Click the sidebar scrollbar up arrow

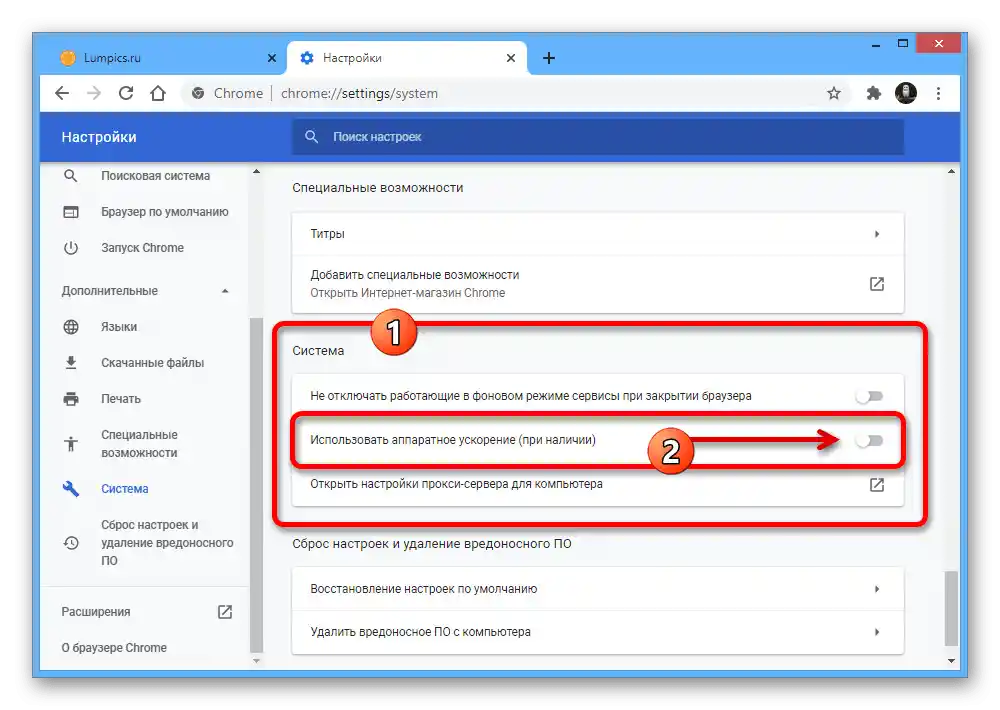pyautogui.click(x=256, y=172)
